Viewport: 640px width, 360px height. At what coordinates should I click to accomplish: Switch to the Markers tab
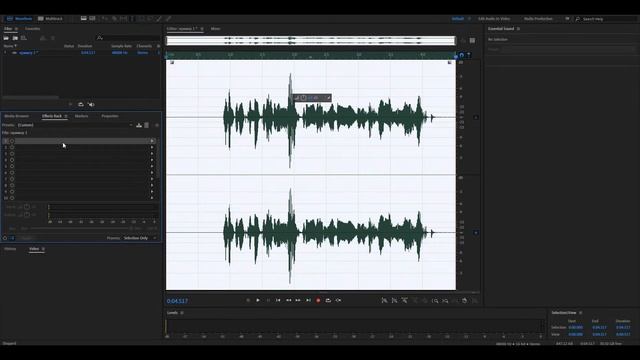pos(81,116)
